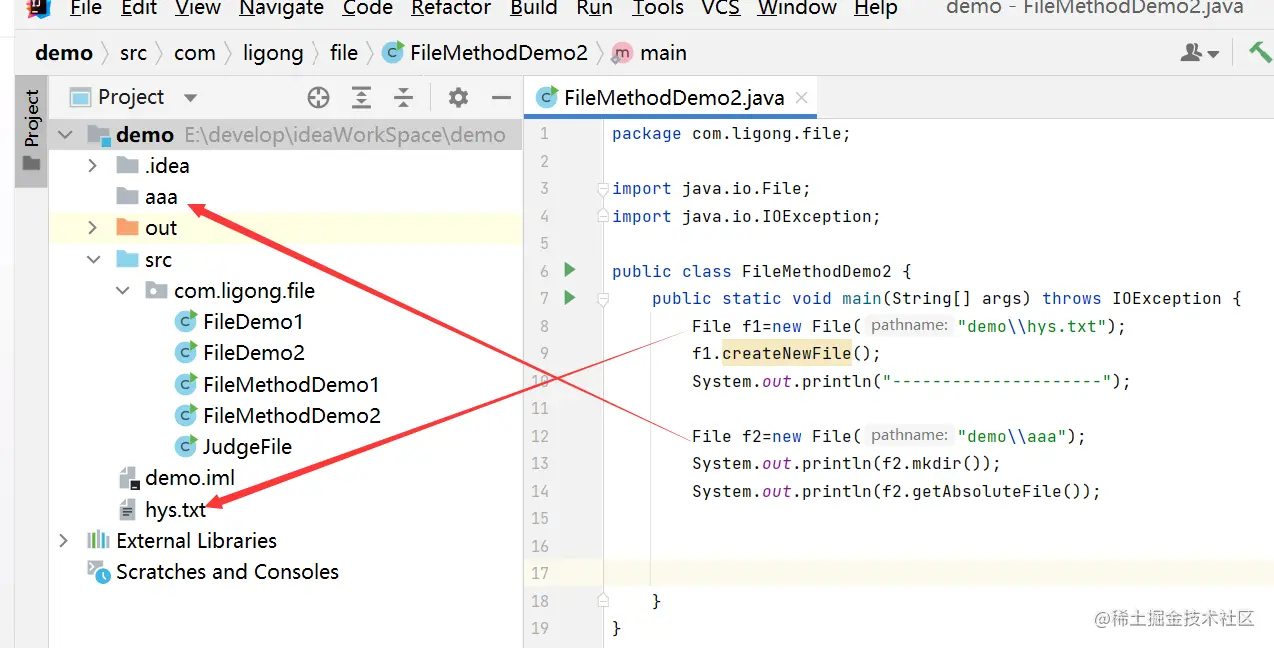Click the main method breadcrumb
1274x648 pixels.
pos(650,53)
